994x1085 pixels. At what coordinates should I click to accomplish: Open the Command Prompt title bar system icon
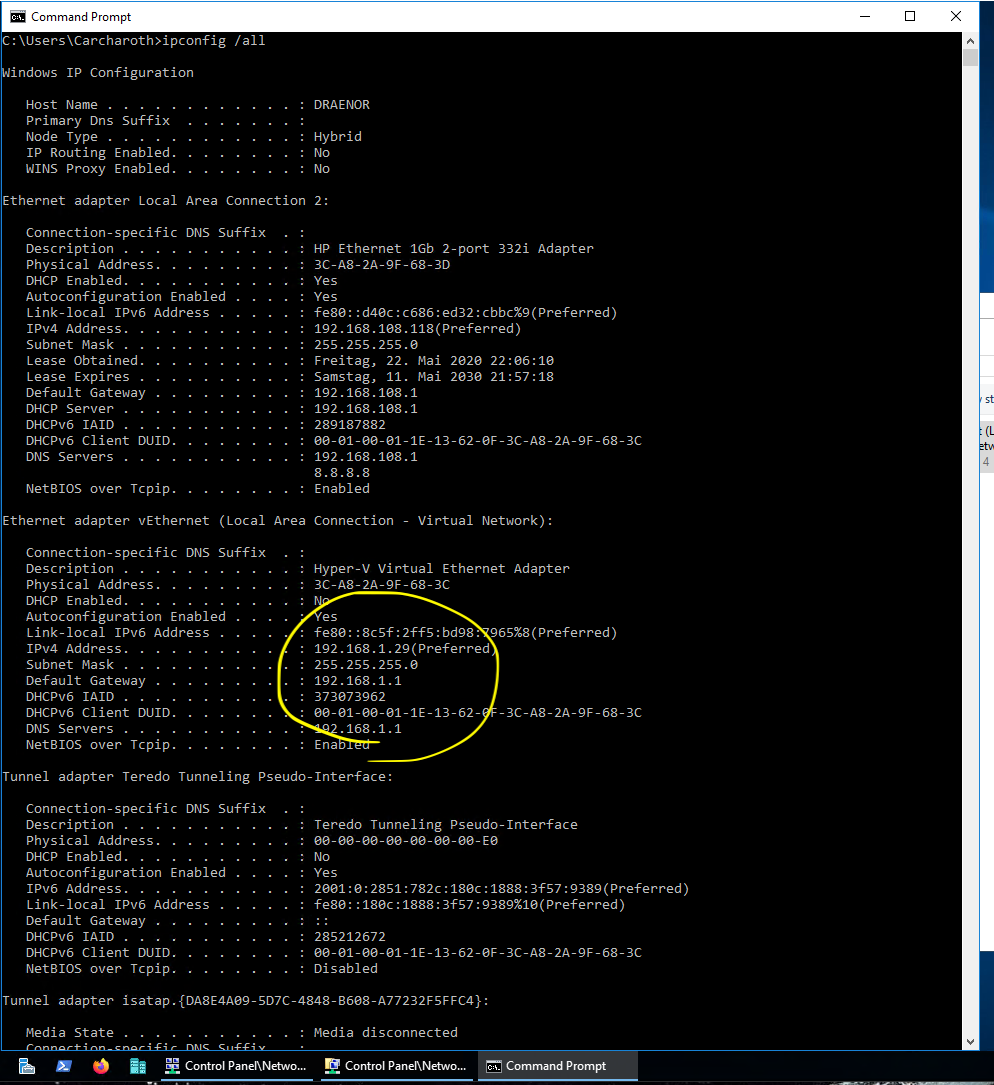click(16, 17)
